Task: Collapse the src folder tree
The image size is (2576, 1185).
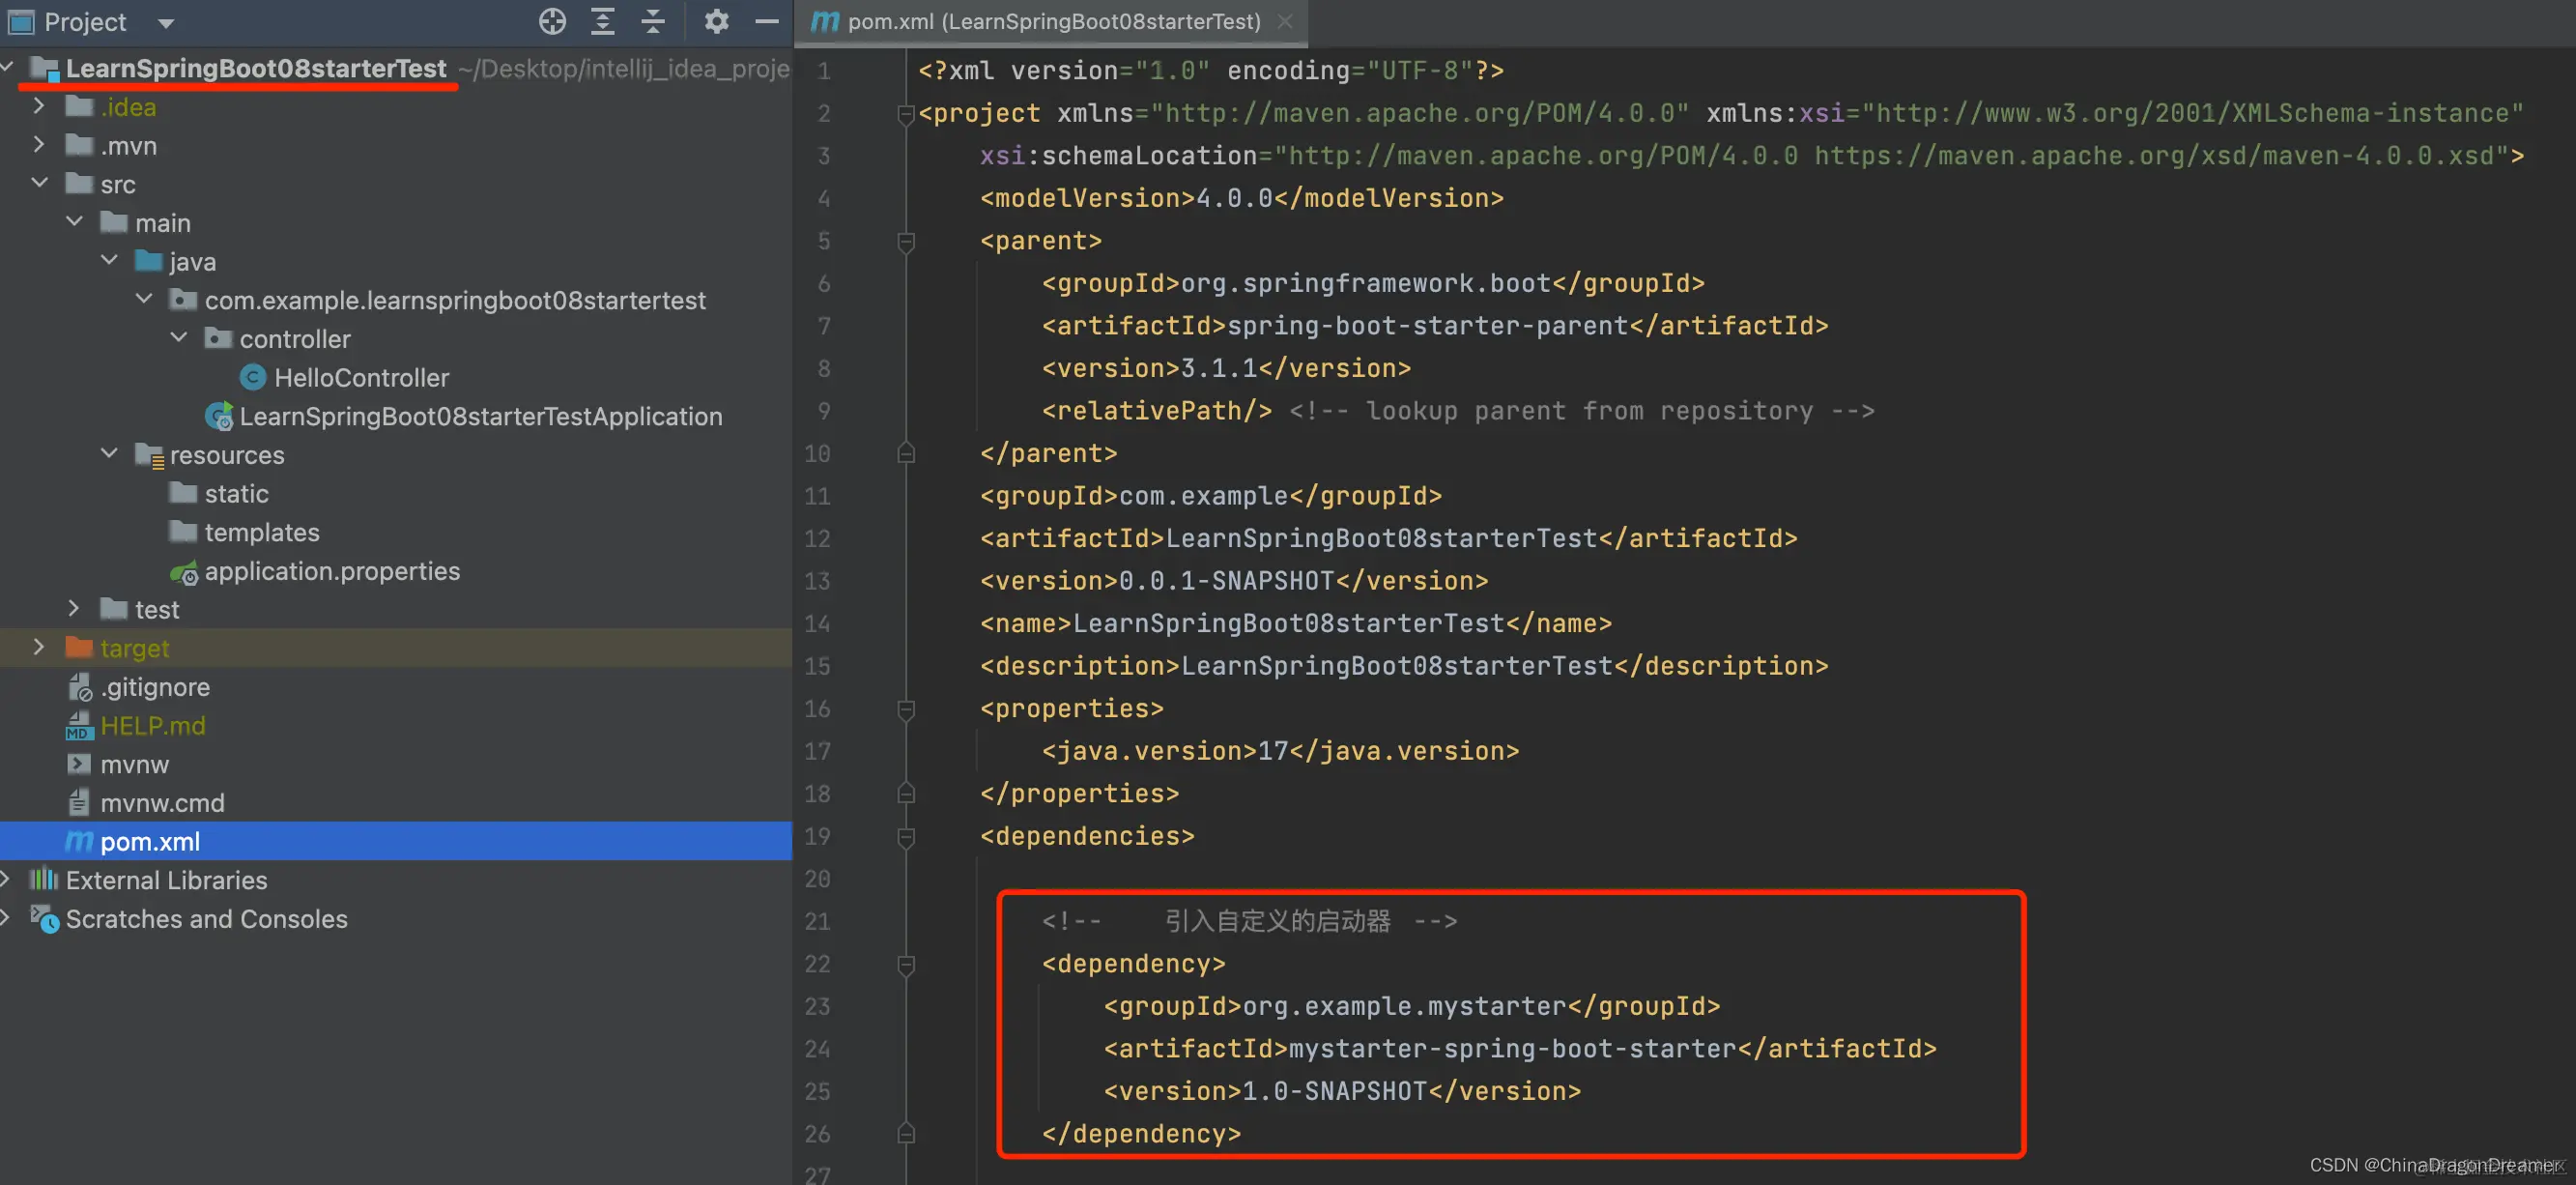Action: point(39,183)
